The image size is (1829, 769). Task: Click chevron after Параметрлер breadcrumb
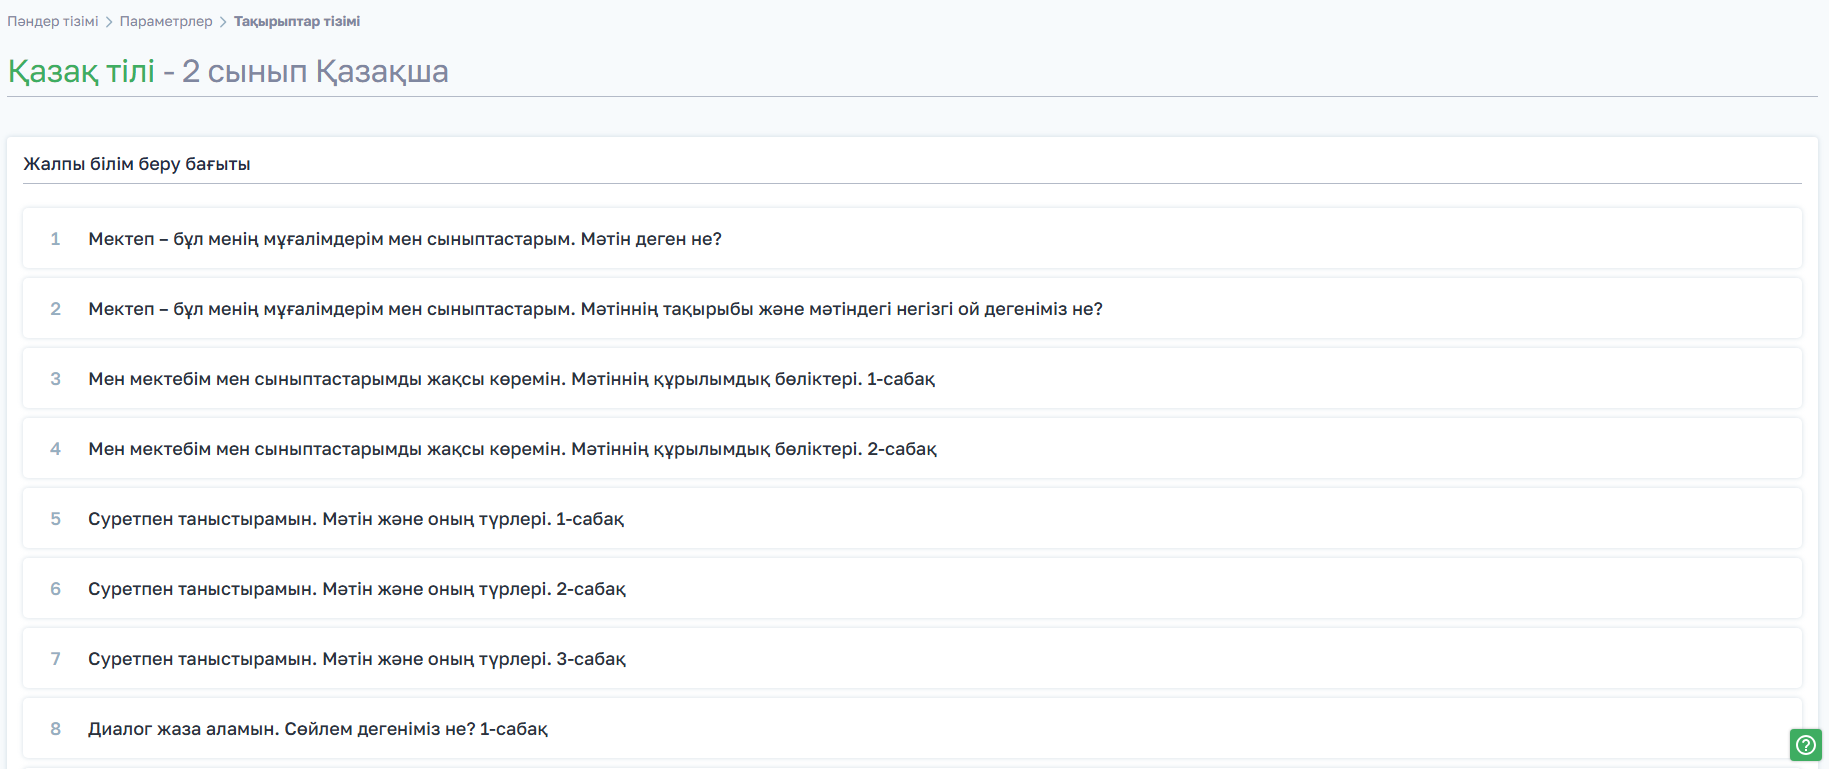pos(223,22)
